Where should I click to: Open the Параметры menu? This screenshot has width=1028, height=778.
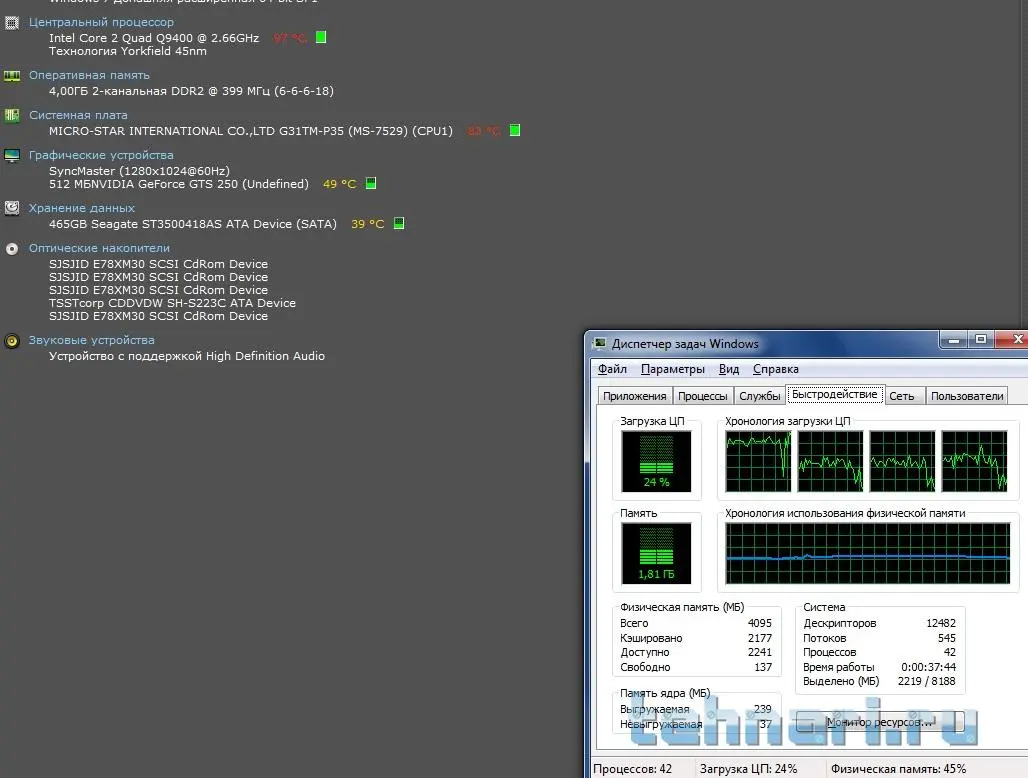[673, 369]
